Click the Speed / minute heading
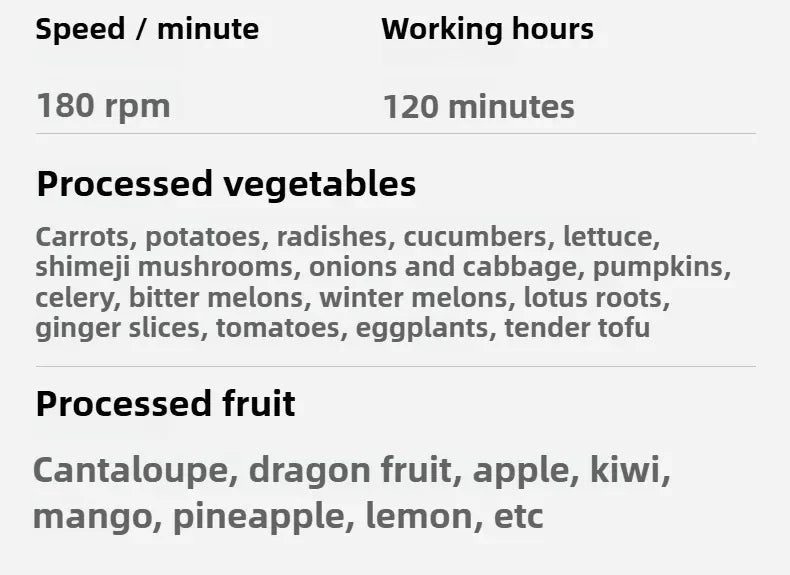Screen dimensions: 790x575 click(x=147, y=29)
